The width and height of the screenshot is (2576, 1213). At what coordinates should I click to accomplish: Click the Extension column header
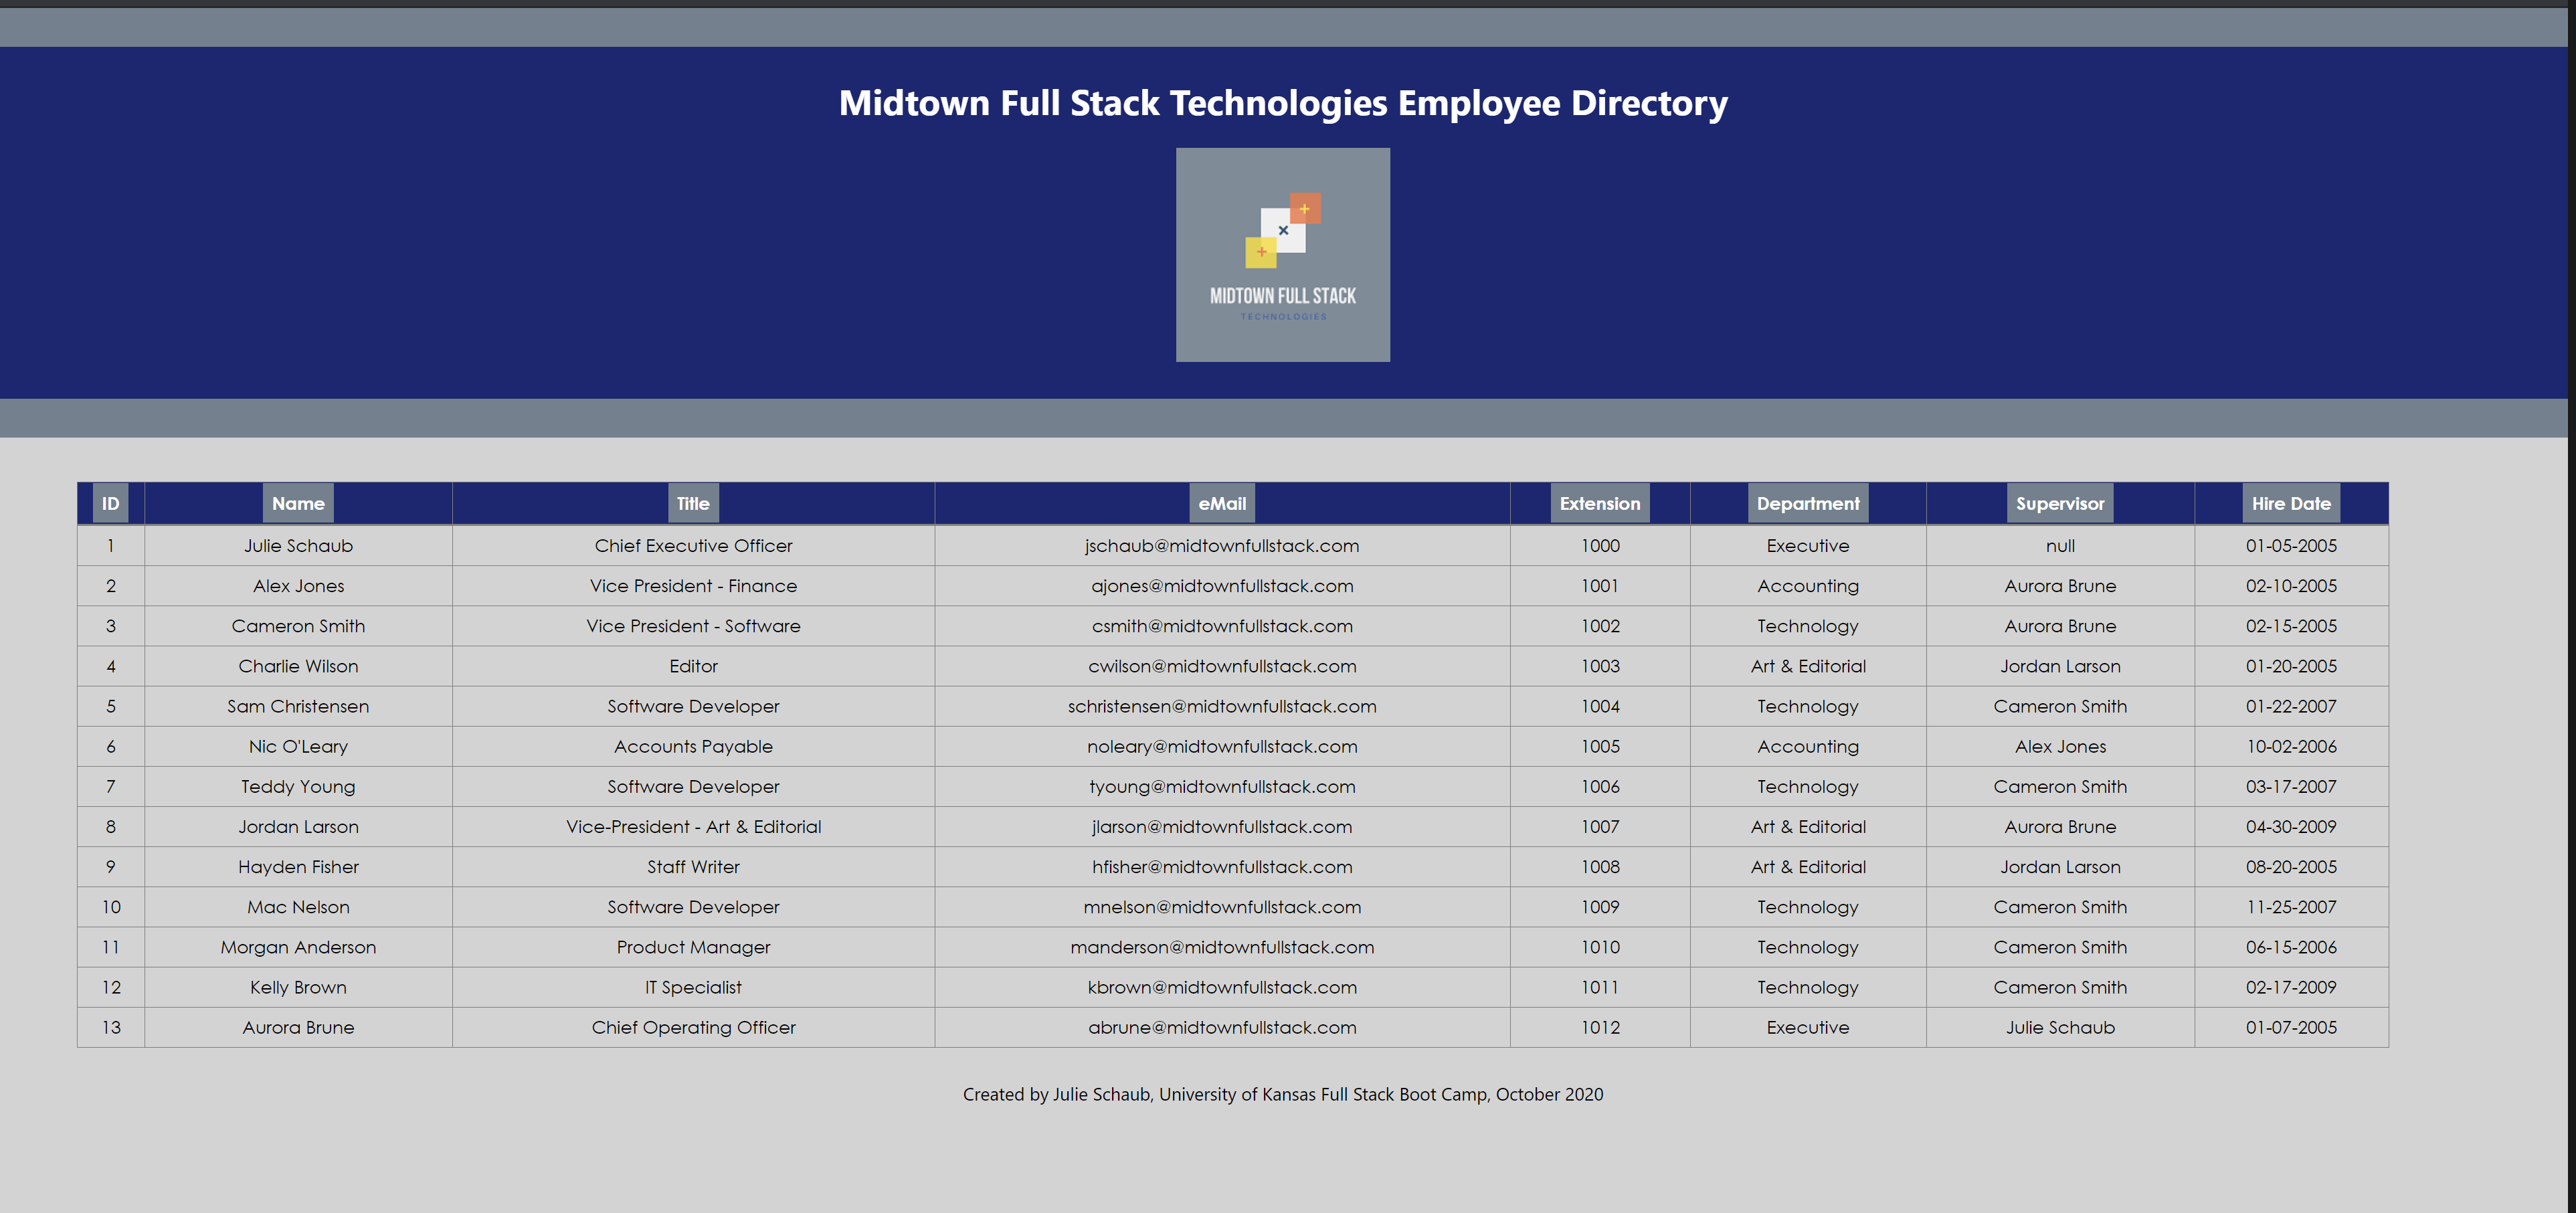pos(1599,503)
